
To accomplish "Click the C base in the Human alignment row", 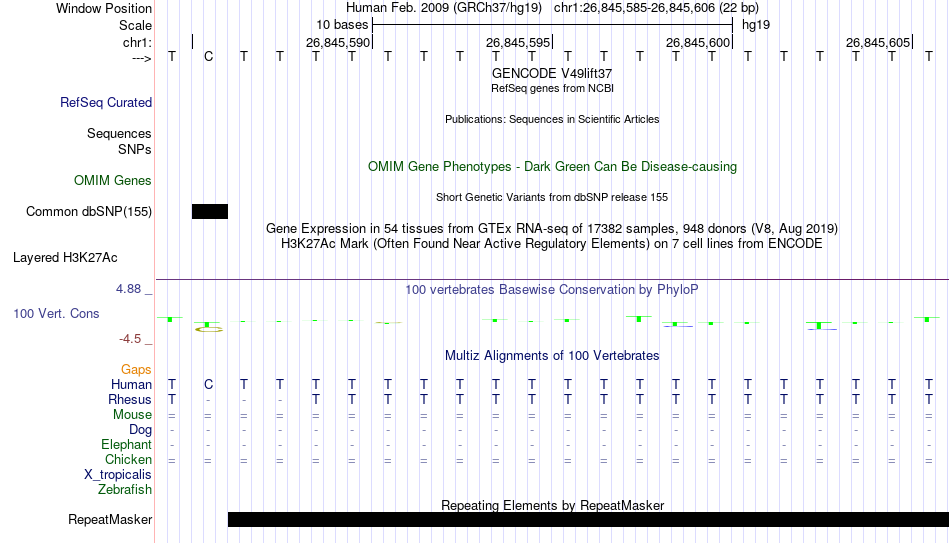I will (x=208, y=384).
